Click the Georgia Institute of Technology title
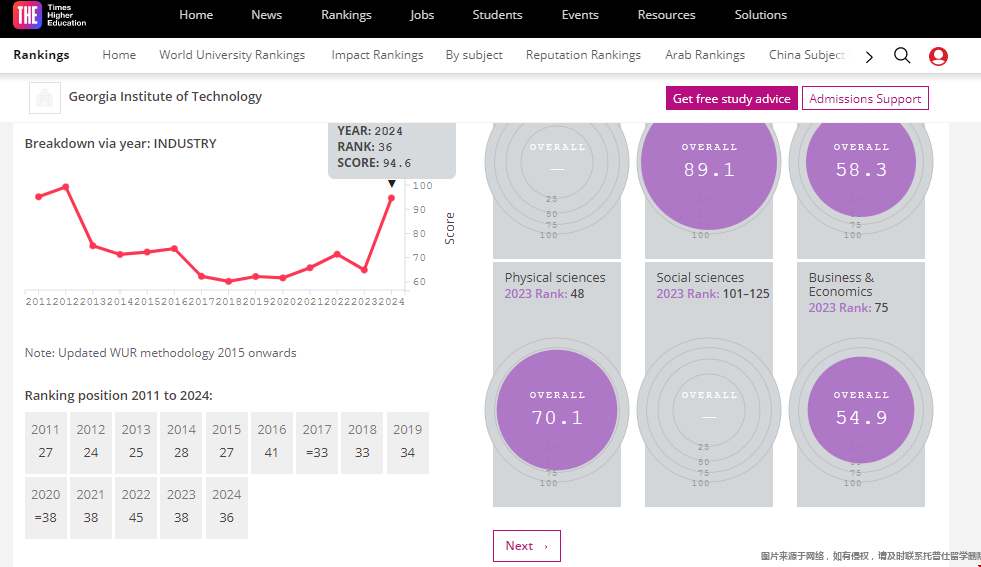 165,96
